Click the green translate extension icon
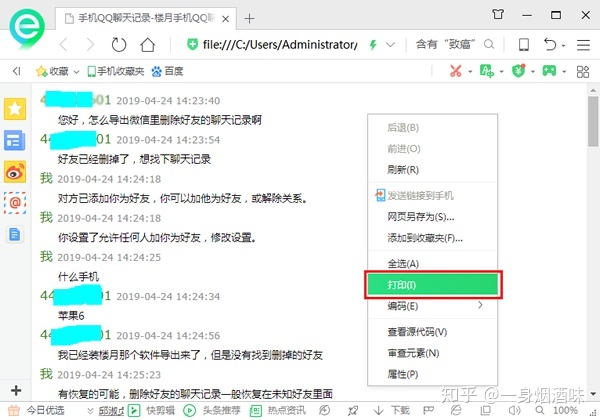600x420 pixels. [486, 71]
